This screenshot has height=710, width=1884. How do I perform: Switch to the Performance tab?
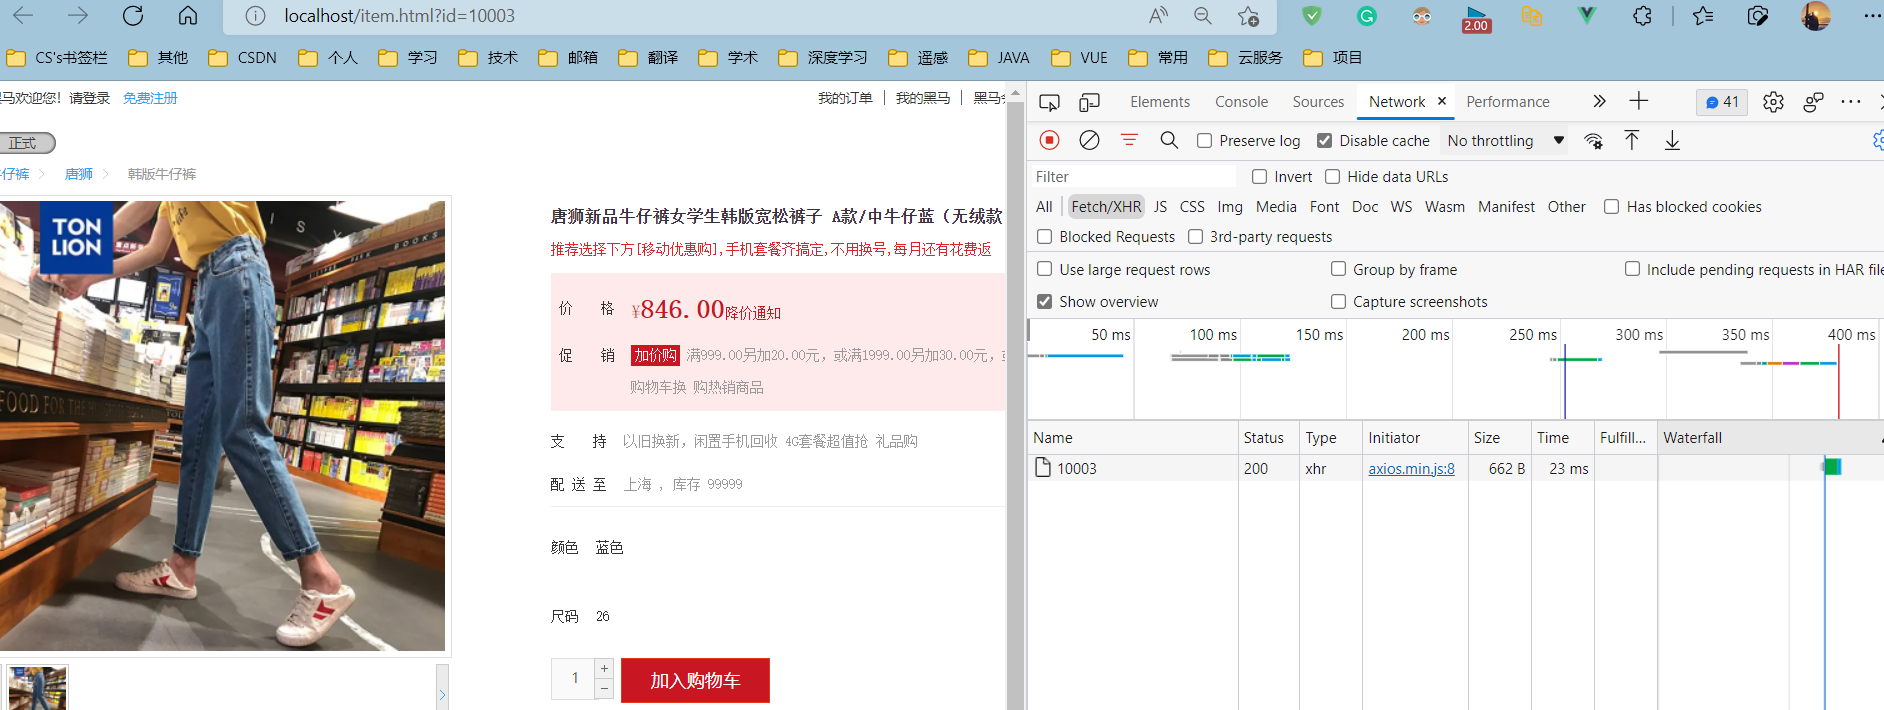[1508, 102]
